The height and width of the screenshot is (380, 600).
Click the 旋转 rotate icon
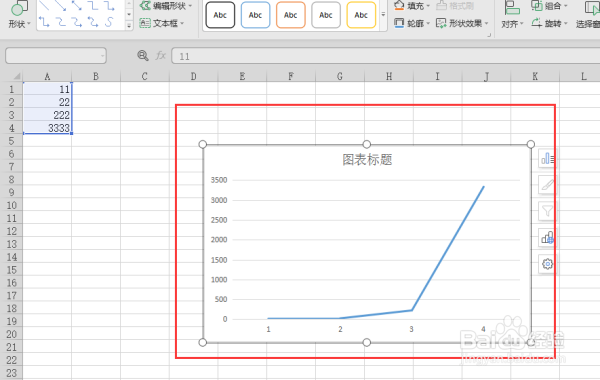(x=537, y=23)
